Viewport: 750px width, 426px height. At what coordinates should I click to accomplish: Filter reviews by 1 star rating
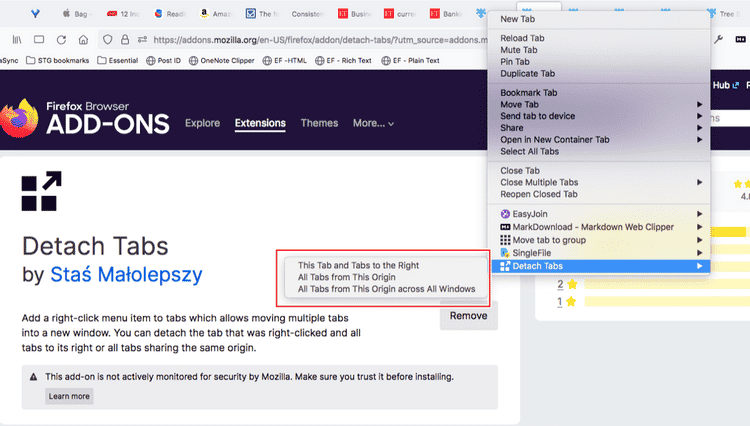tap(566, 302)
